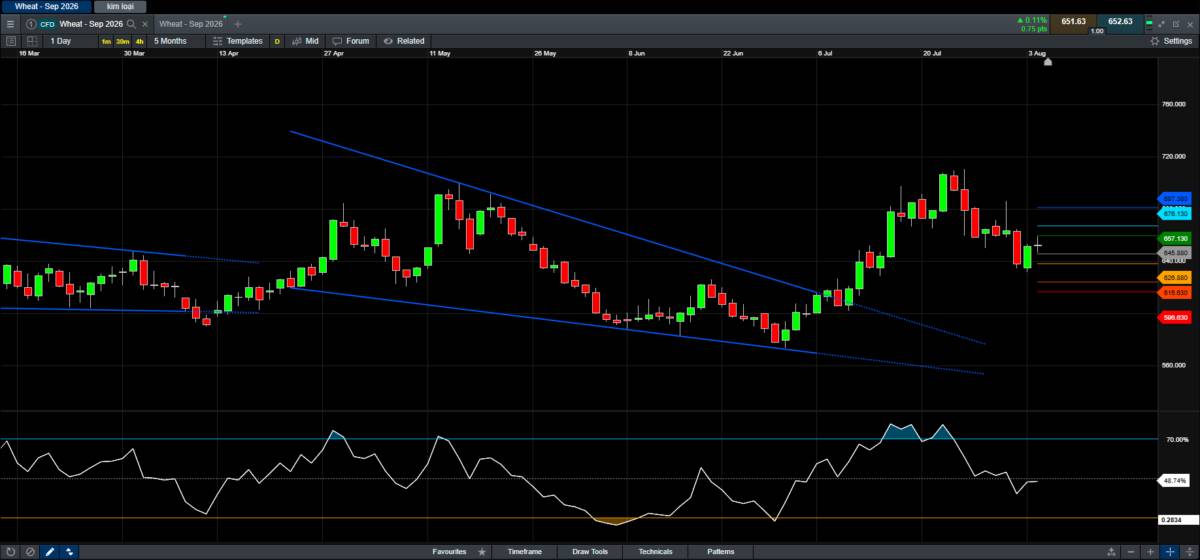Open the Timeframe menu
Screen dimensions: 1200x560
click(524, 551)
